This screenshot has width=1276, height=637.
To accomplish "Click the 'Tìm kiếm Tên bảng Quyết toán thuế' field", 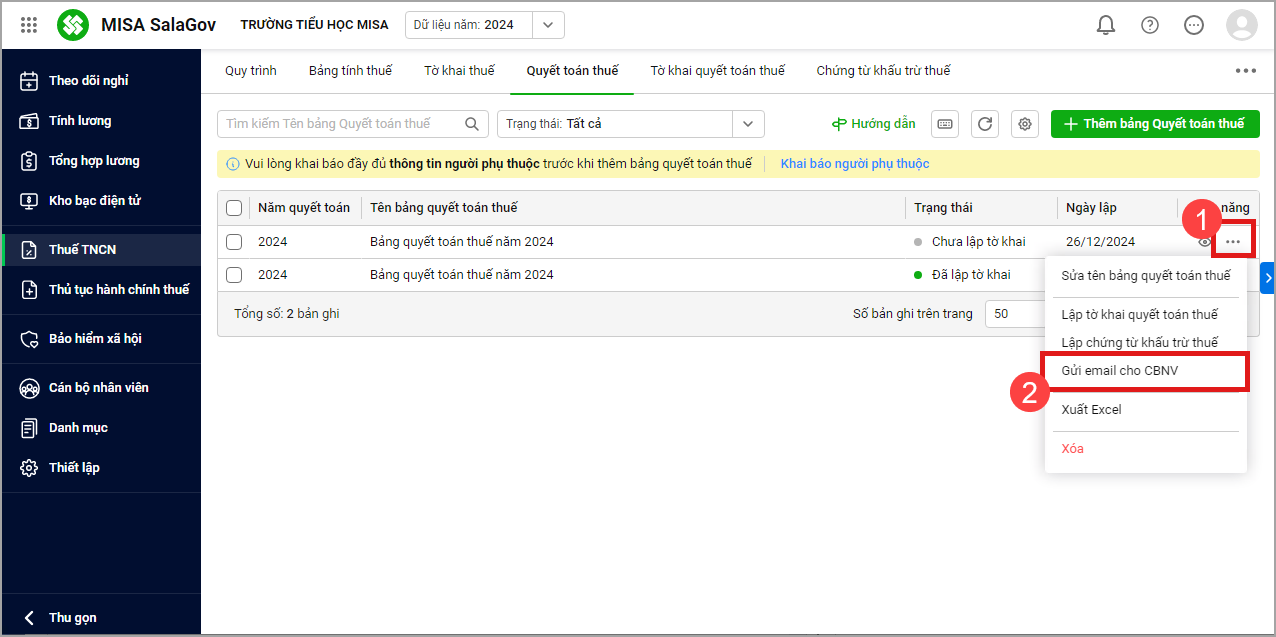I will coord(340,124).
